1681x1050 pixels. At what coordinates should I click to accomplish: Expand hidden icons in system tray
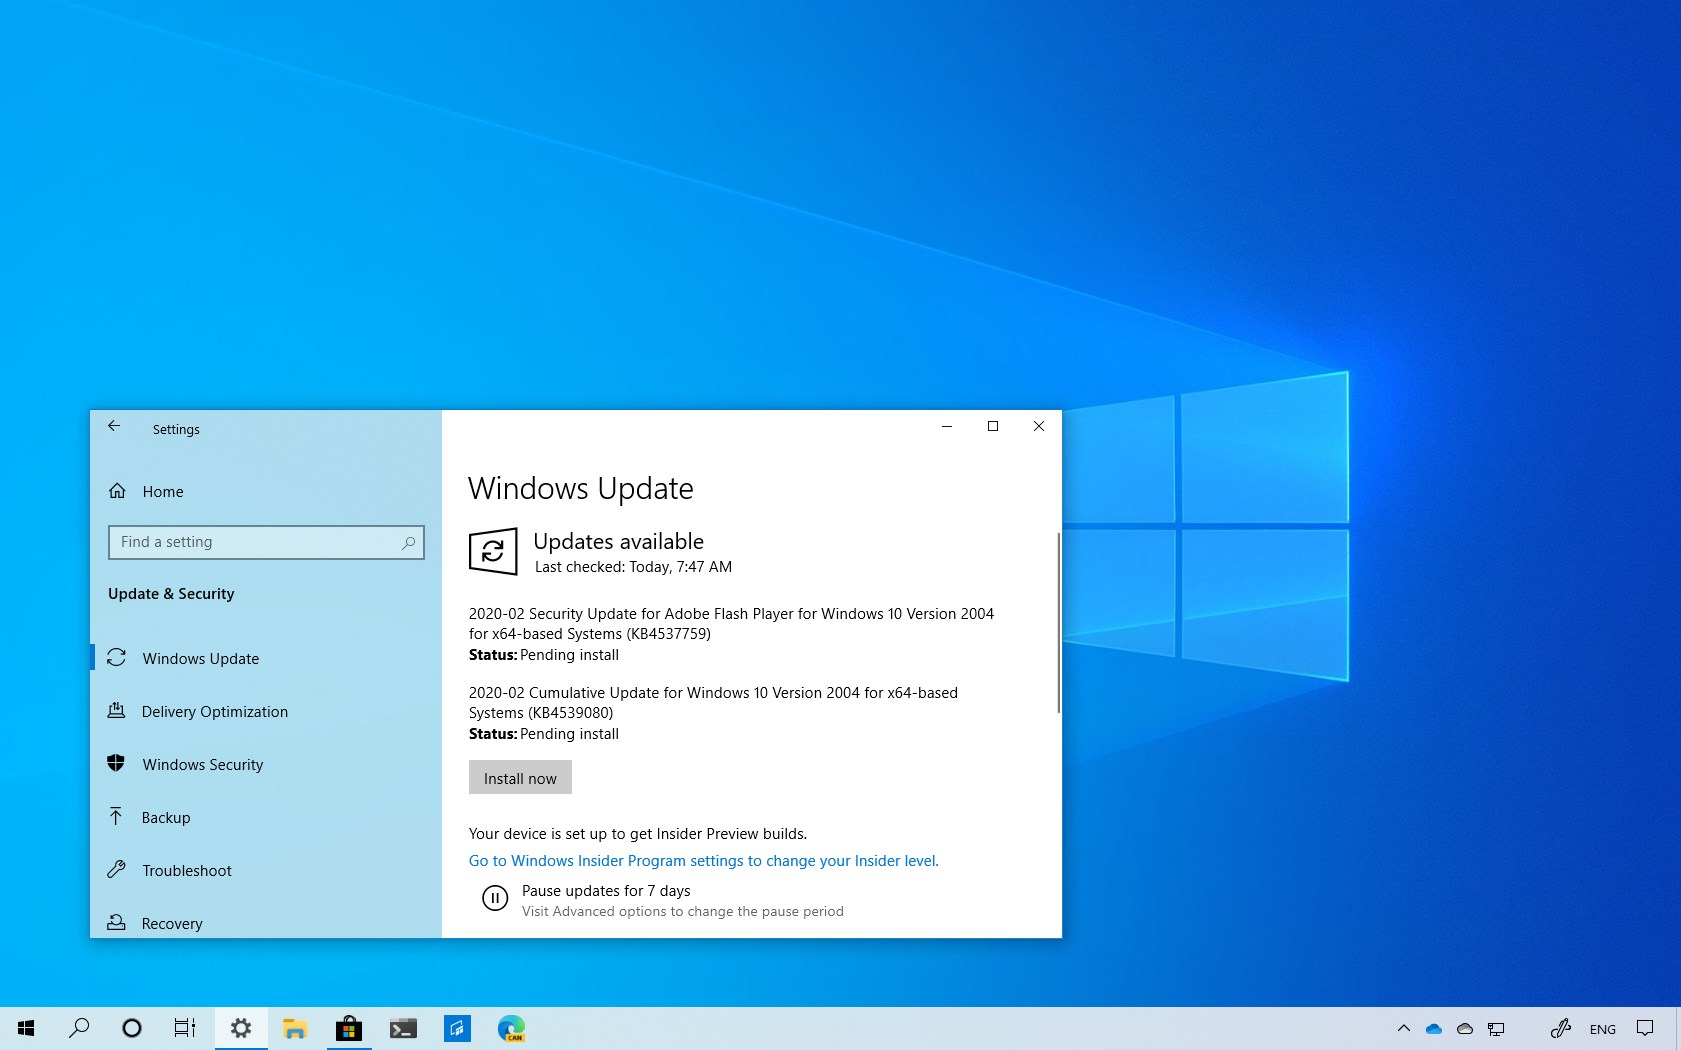[1404, 1028]
